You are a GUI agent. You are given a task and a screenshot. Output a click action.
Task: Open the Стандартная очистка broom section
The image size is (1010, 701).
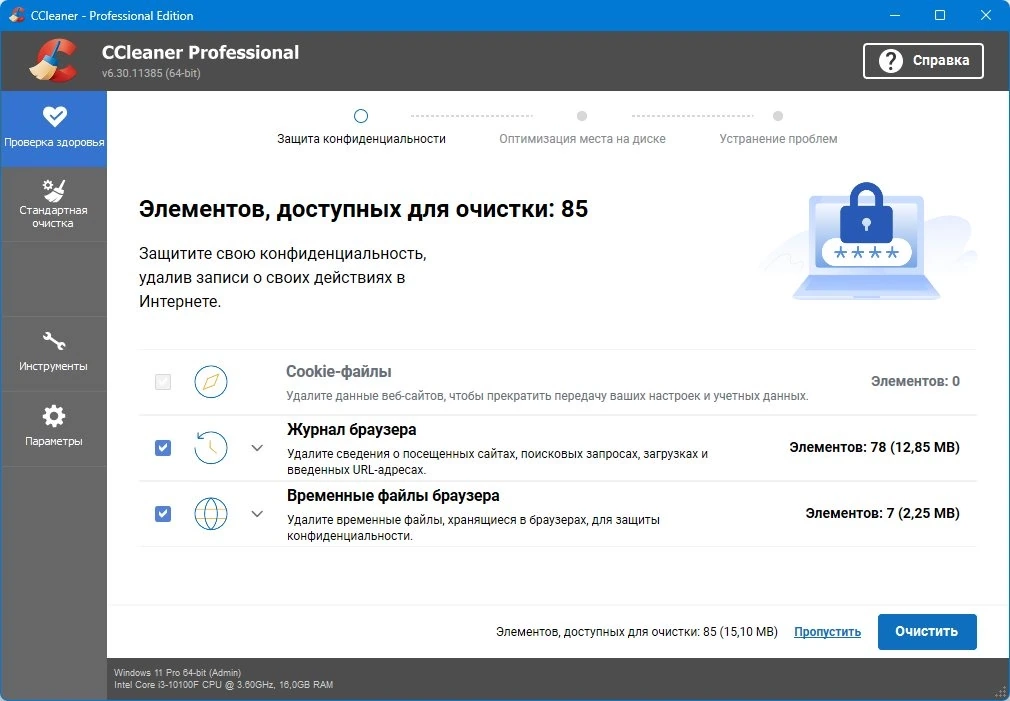tap(53, 204)
